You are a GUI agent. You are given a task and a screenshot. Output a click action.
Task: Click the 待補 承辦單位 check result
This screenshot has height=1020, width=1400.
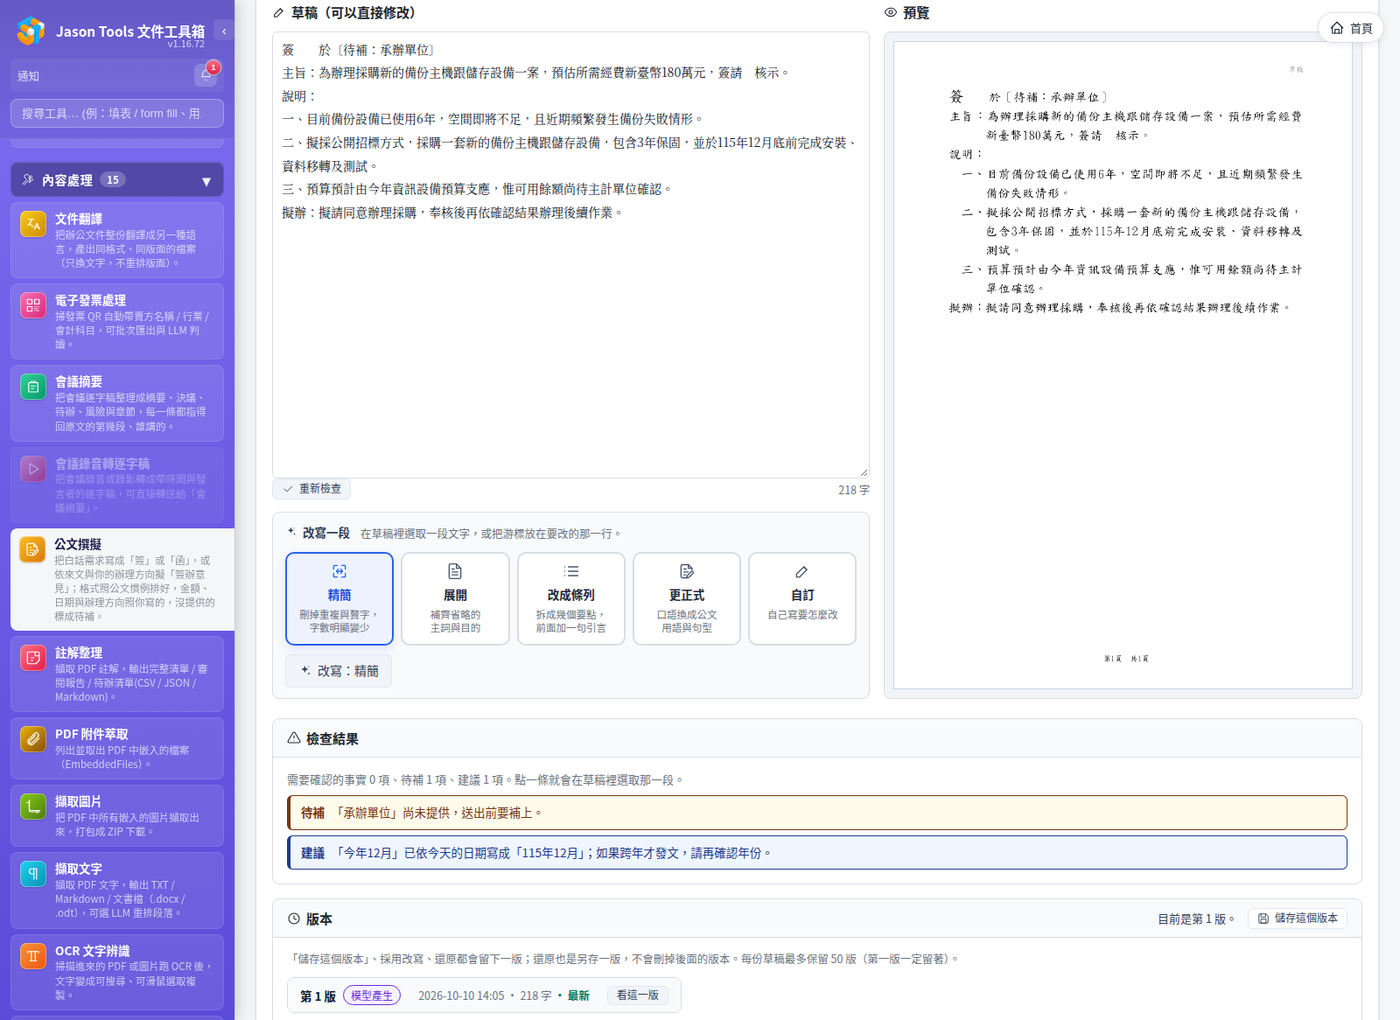817,813
